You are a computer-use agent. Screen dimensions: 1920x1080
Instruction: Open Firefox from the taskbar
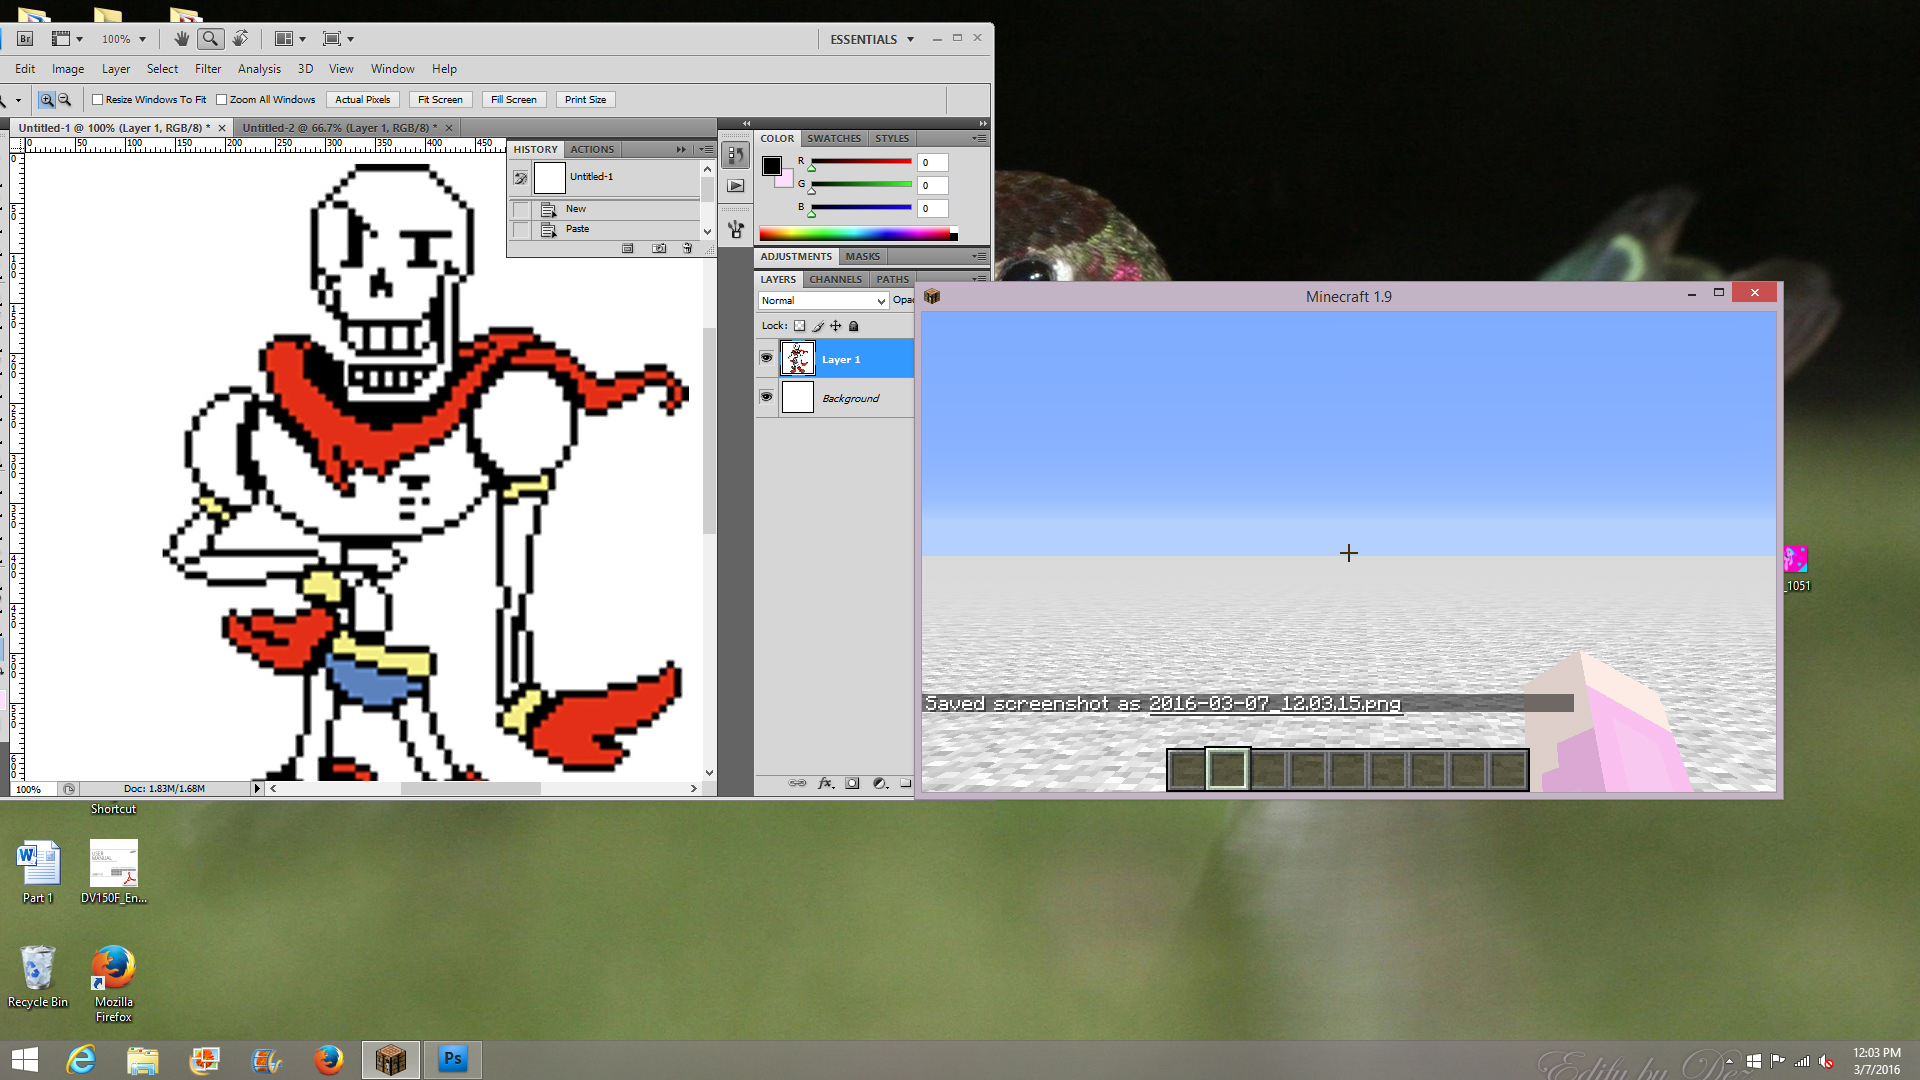click(x=328, y=1059)
